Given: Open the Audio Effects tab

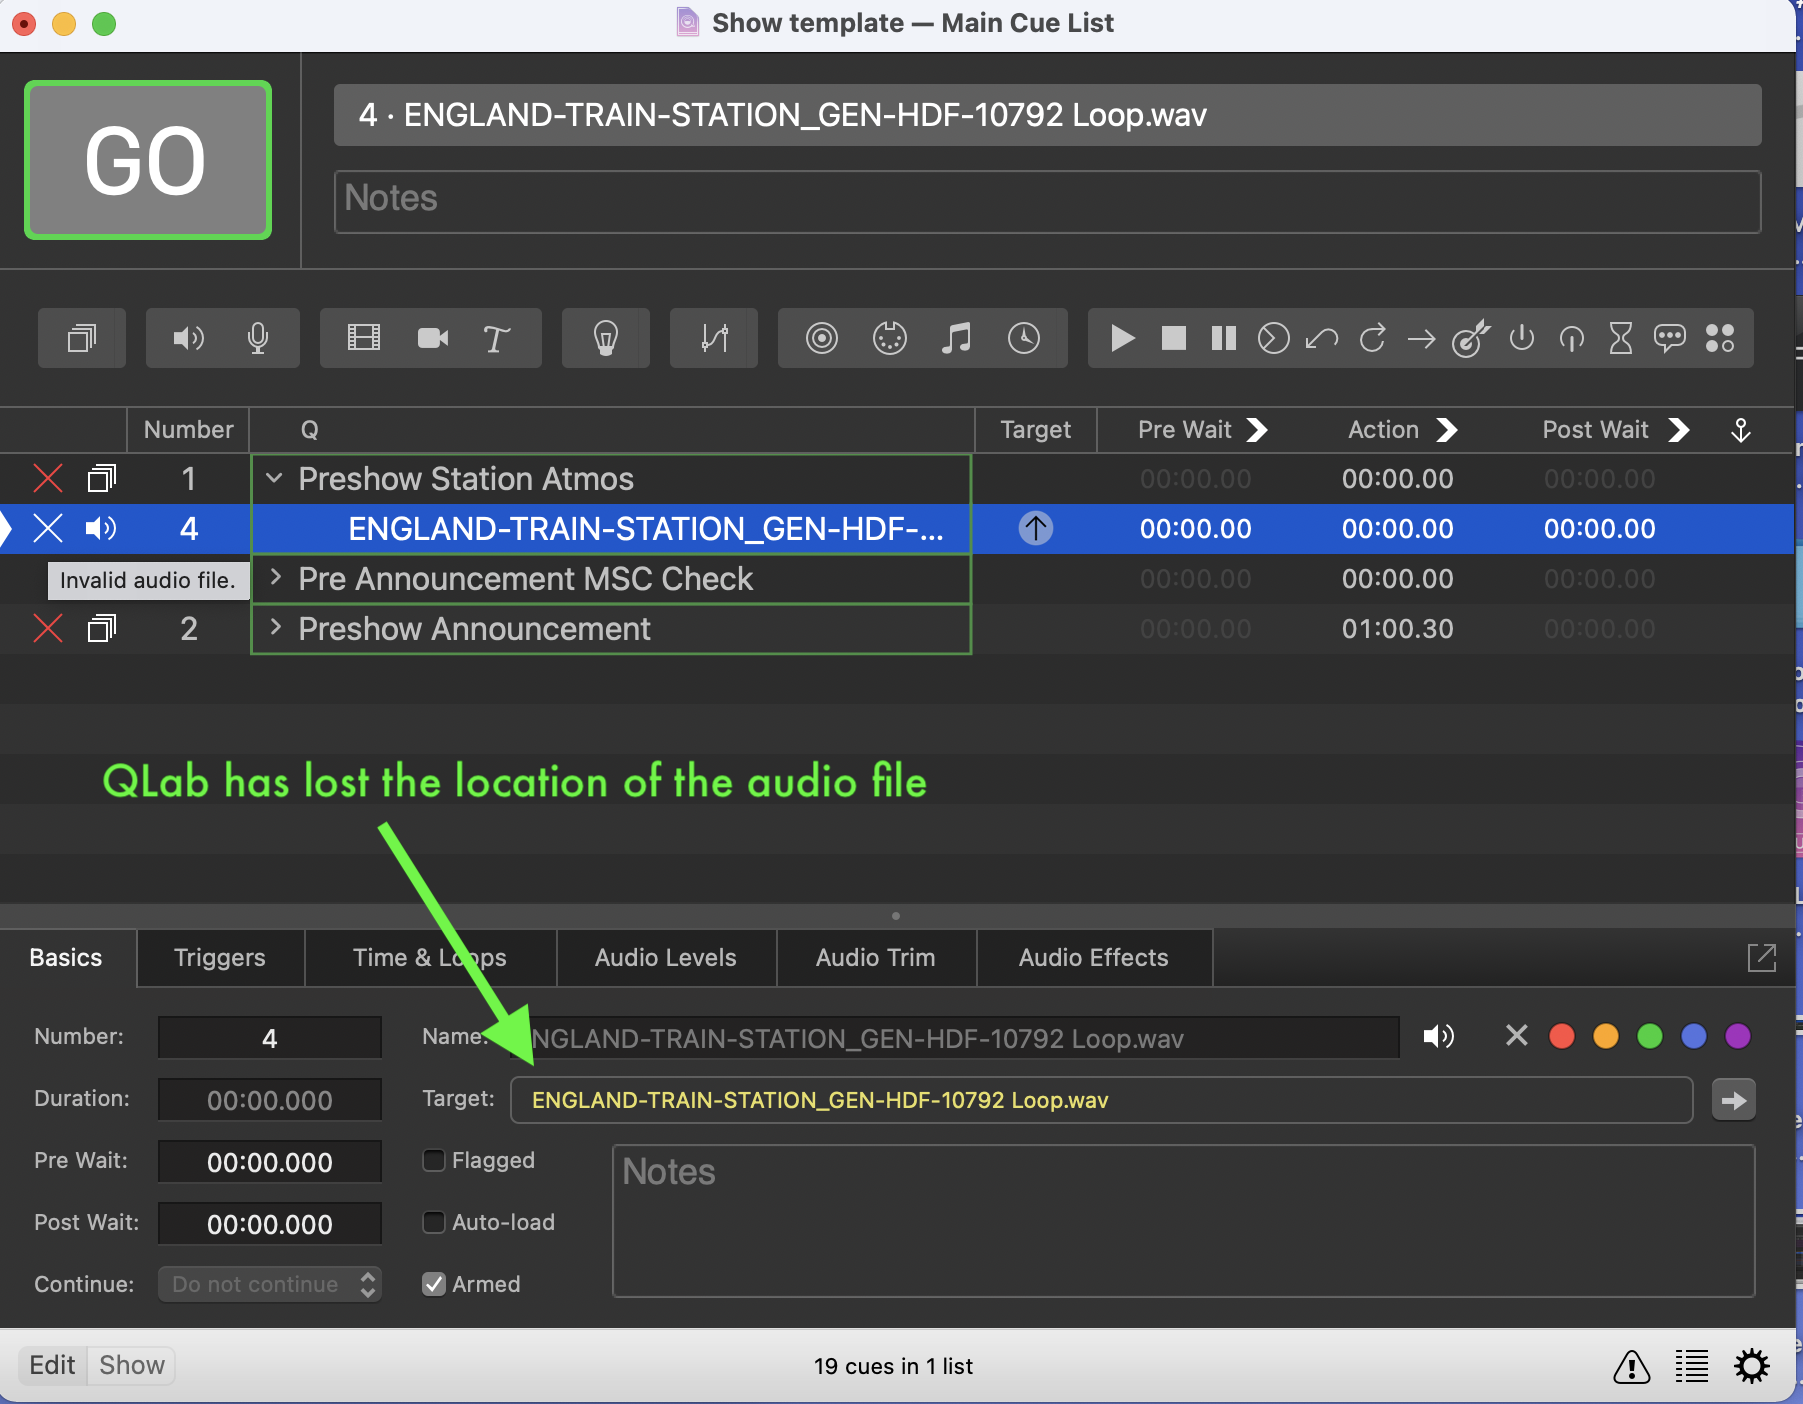Looking at the screenshot, I should [x=1094, y=957].
